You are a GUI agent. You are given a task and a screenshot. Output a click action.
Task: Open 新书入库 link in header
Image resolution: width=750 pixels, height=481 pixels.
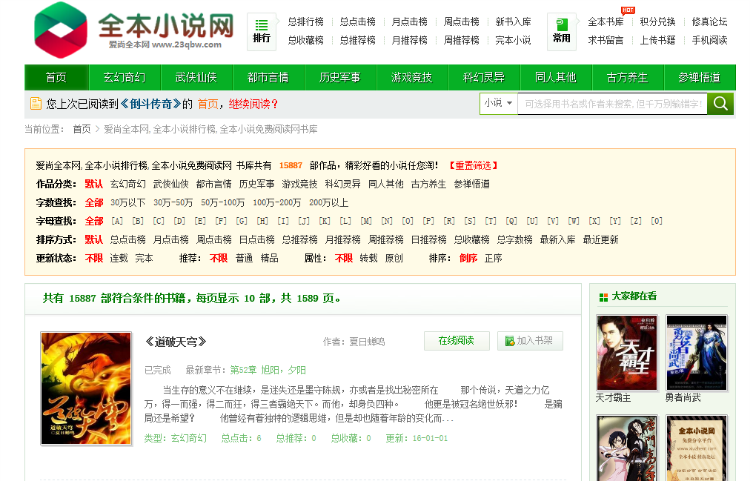[513, 22]
